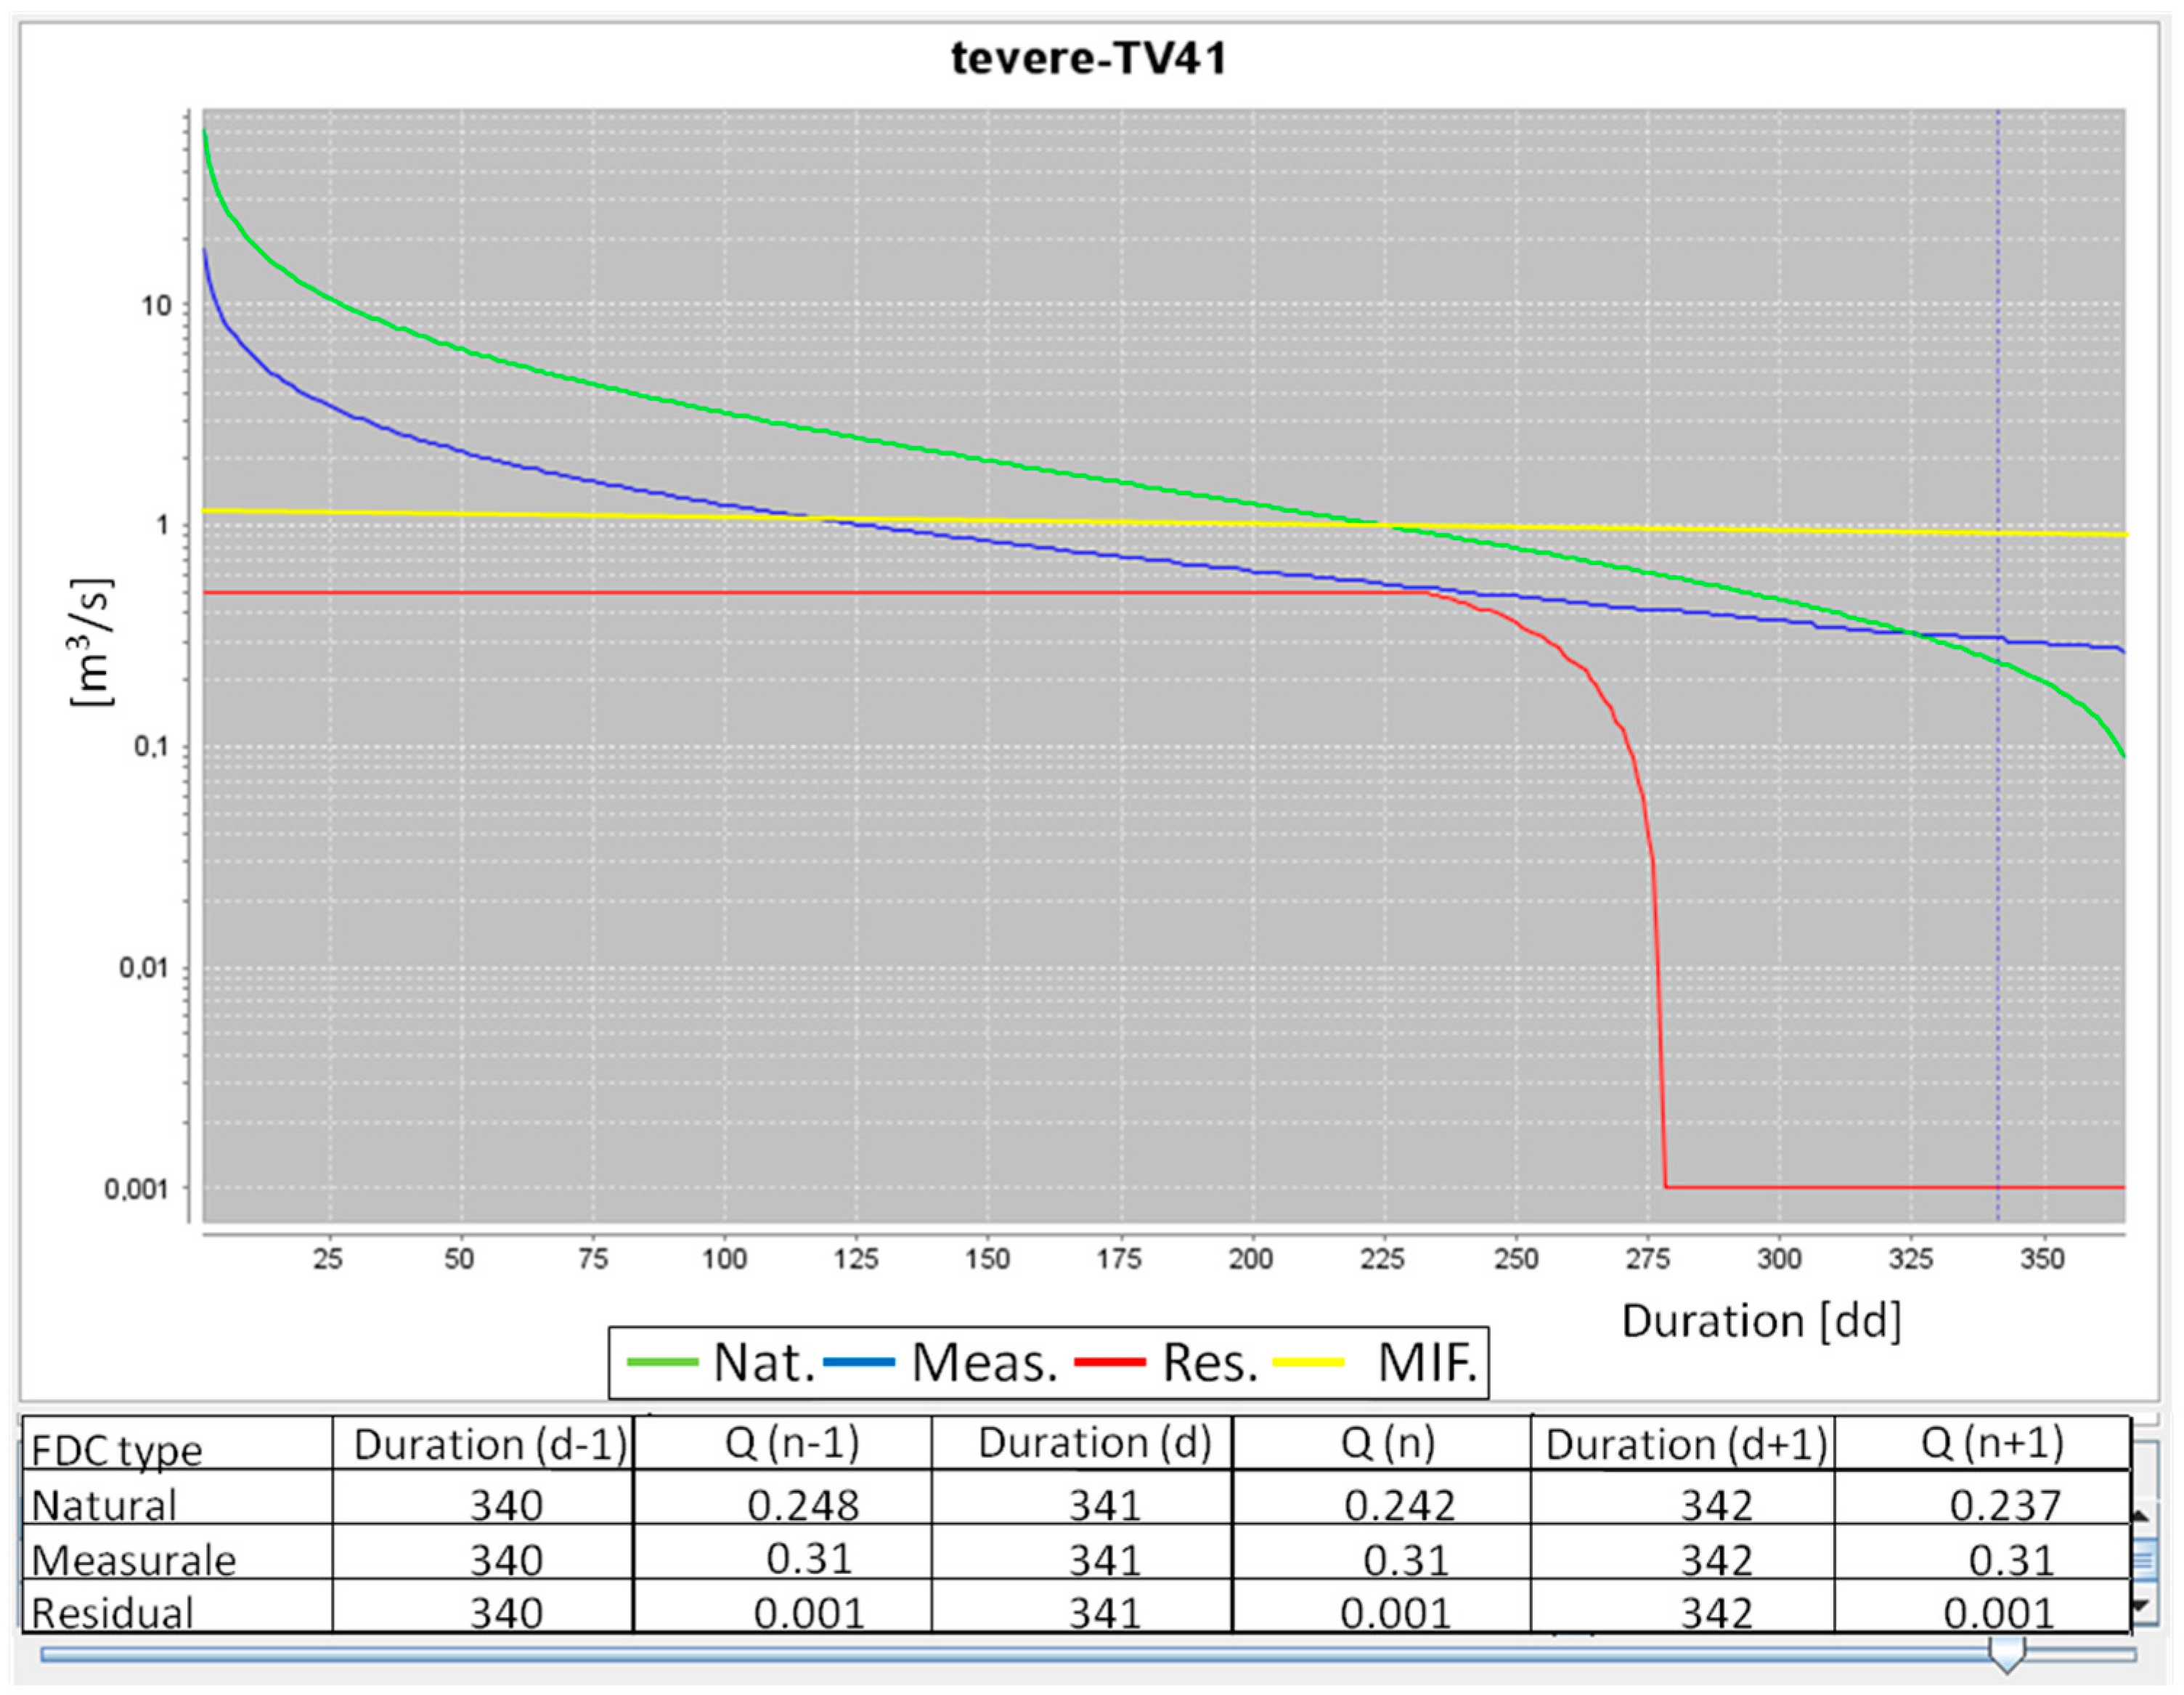Click the vertical dashed duration marker line
Viewport: 2184px width, 1695px height.
click(1998, 900)
